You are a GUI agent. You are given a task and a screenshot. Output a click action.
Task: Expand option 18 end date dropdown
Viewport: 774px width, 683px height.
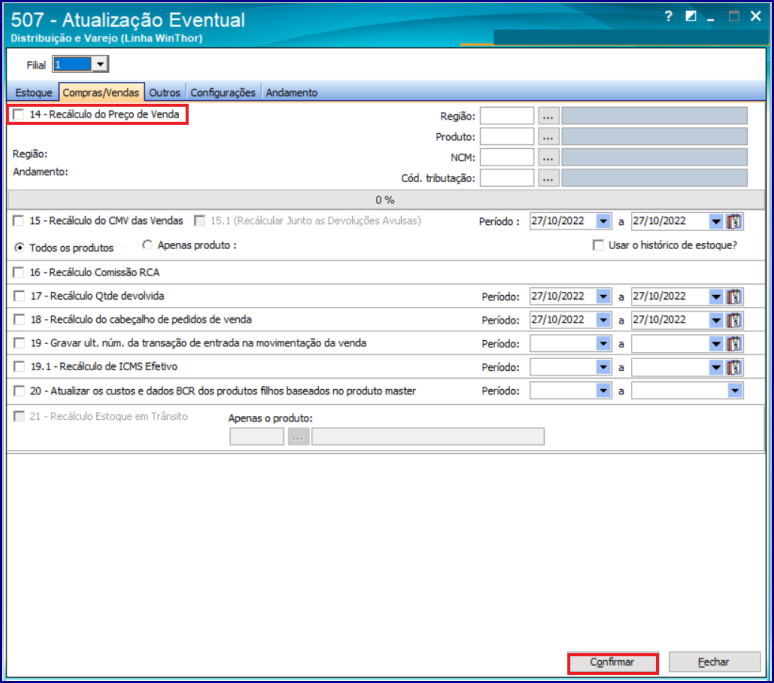(716, 320)
